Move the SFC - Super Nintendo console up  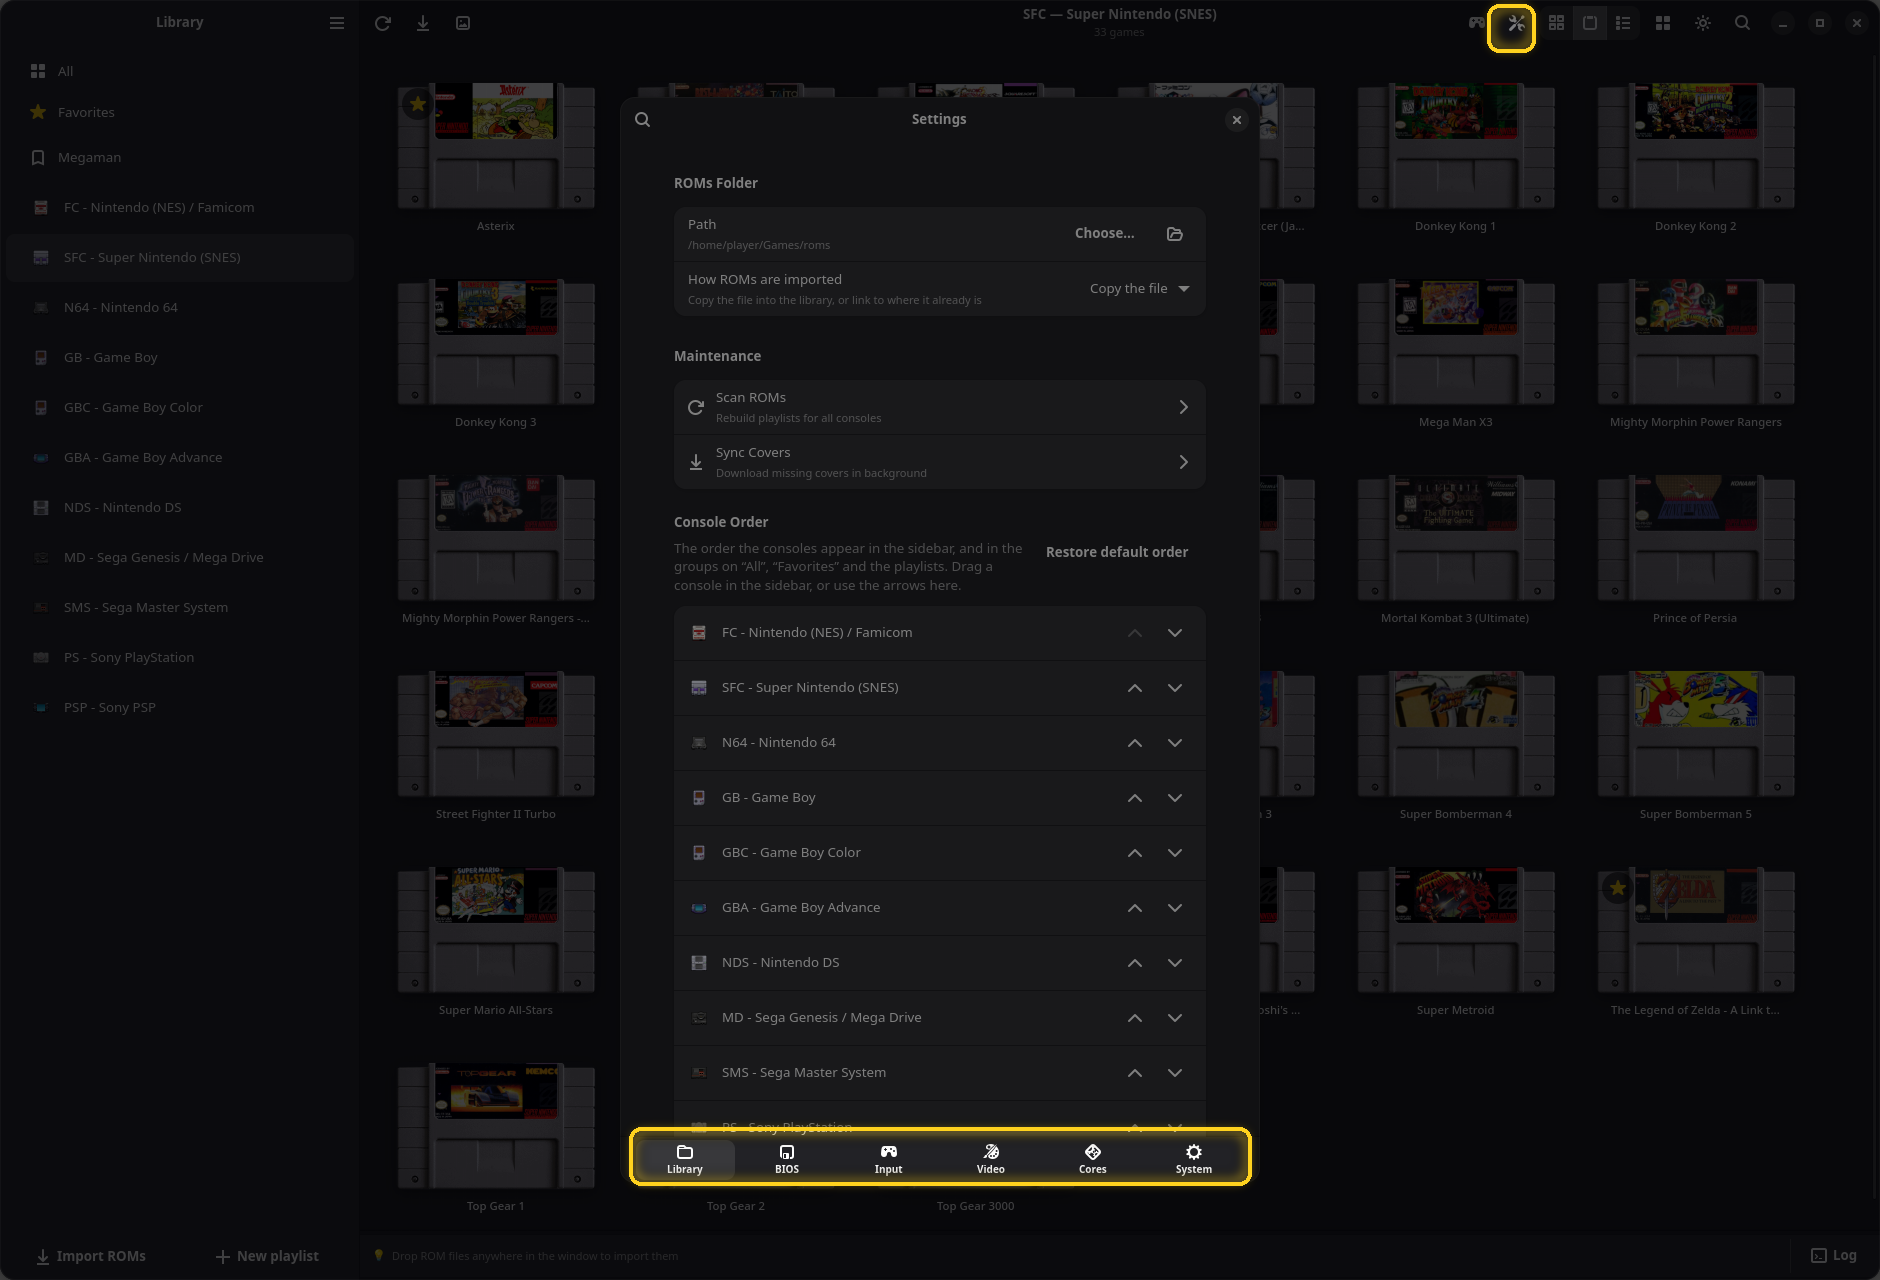[1135, 688]
